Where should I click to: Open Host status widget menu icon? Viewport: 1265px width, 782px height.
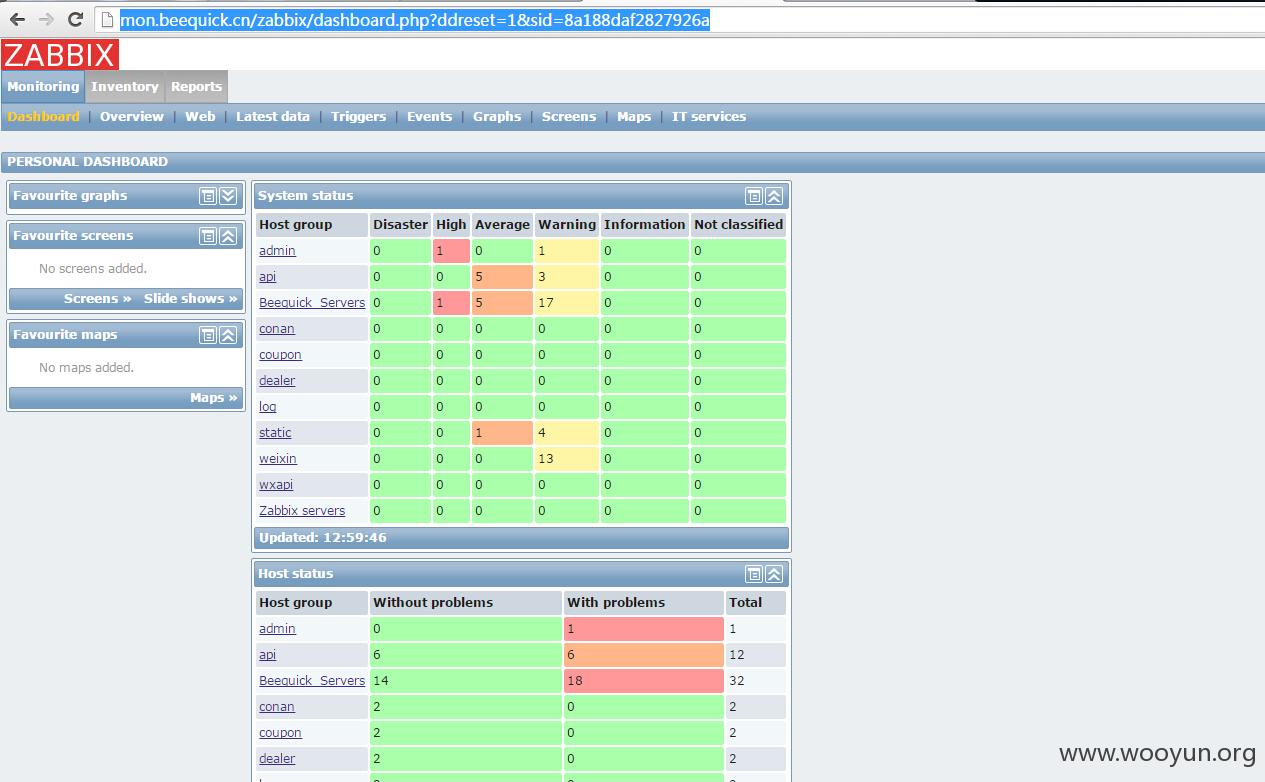(754, 574)
